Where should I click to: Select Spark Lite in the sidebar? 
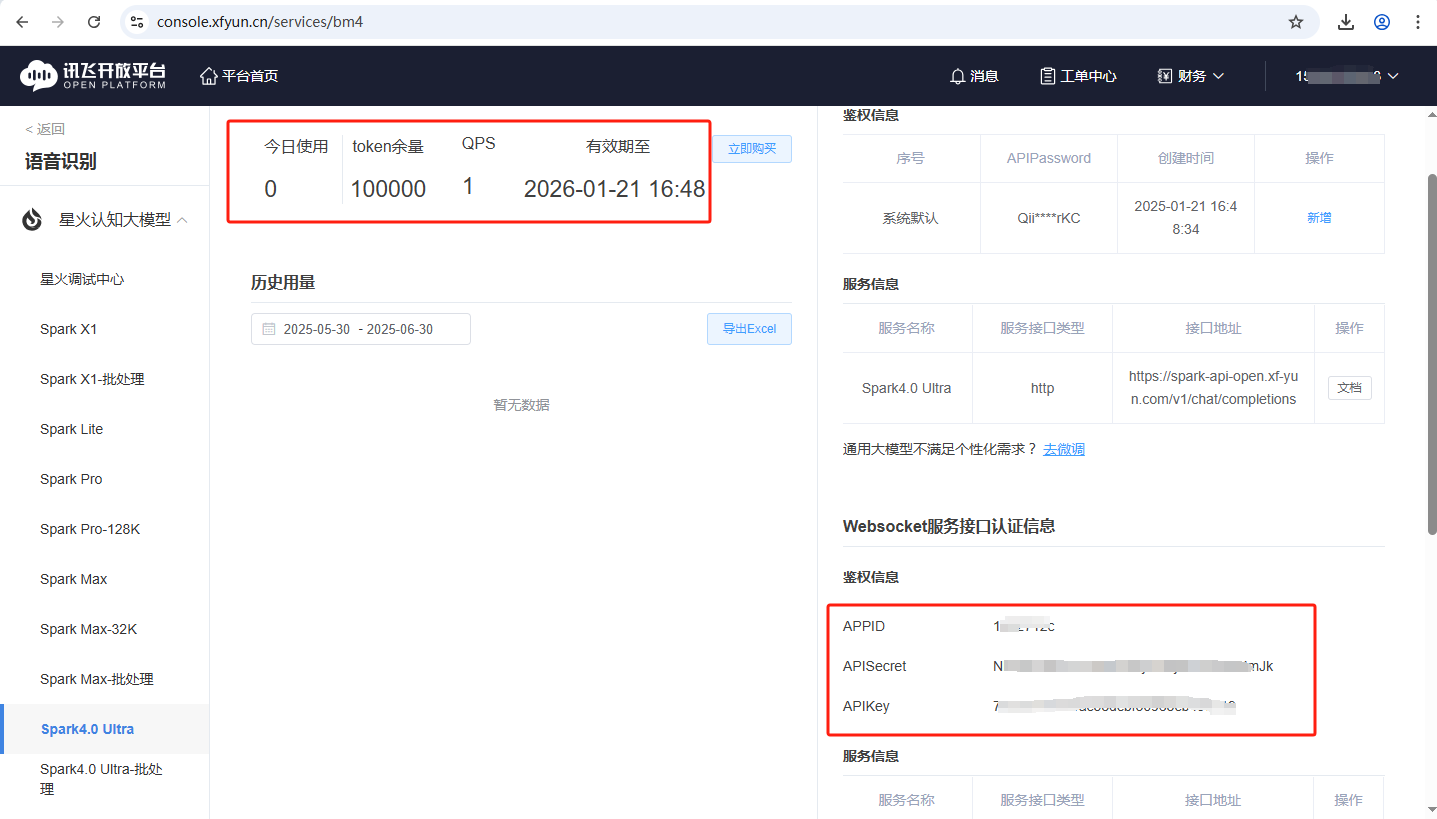click(x=71, y=429)
